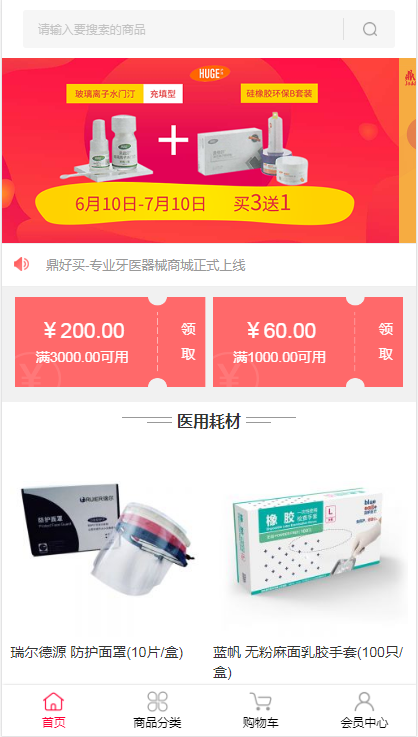
Task: Open the 会员中心 member profile icon
Action: pos(364,701)
